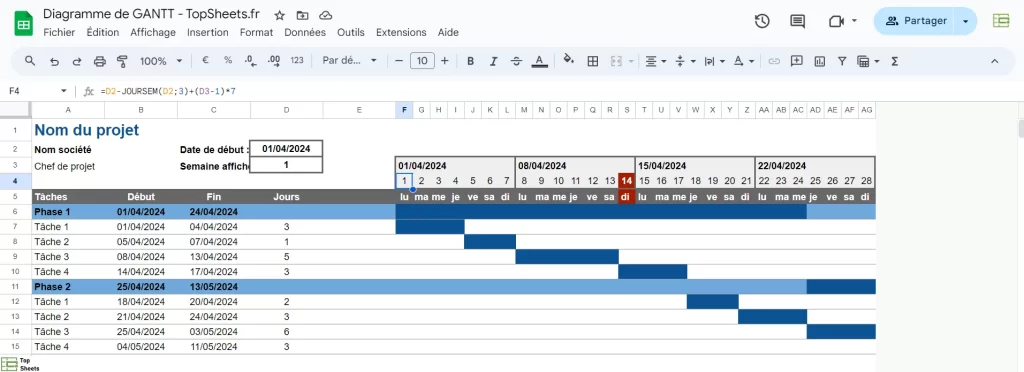Click the row 9 header
The image size is (1024, 372).
coord(15,256)
